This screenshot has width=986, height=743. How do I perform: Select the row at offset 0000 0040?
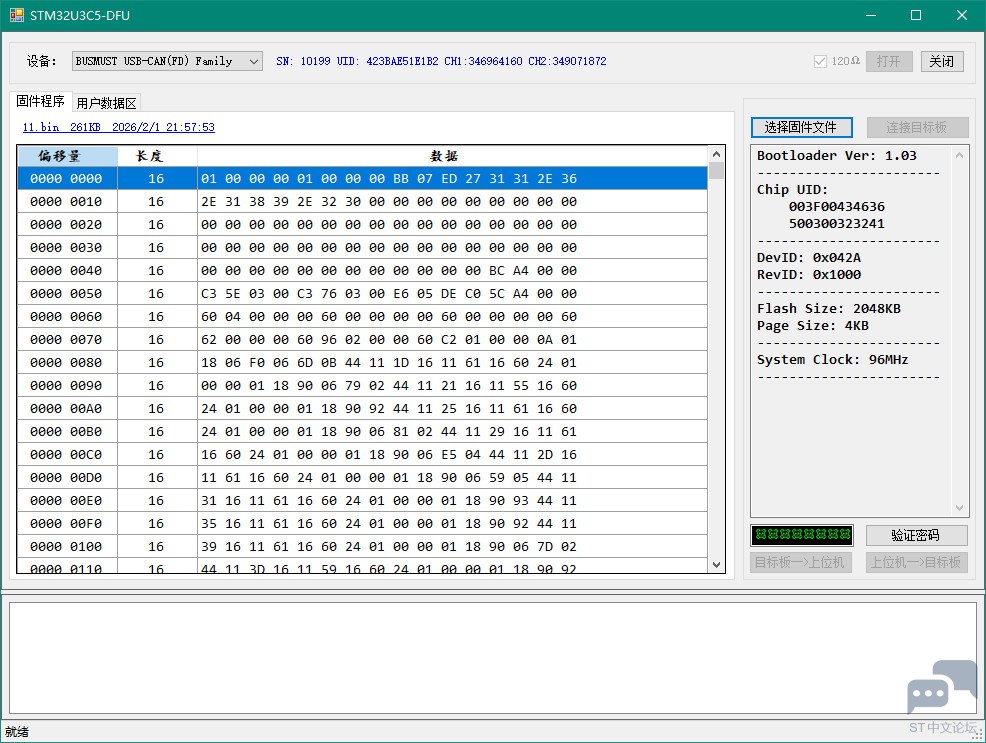[362, 270]
